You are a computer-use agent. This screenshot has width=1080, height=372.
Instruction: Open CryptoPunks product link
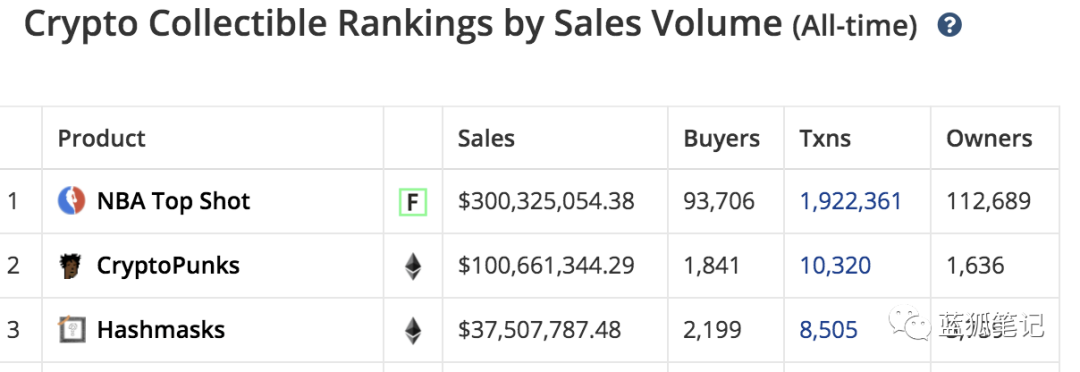(x=168, y=266)
